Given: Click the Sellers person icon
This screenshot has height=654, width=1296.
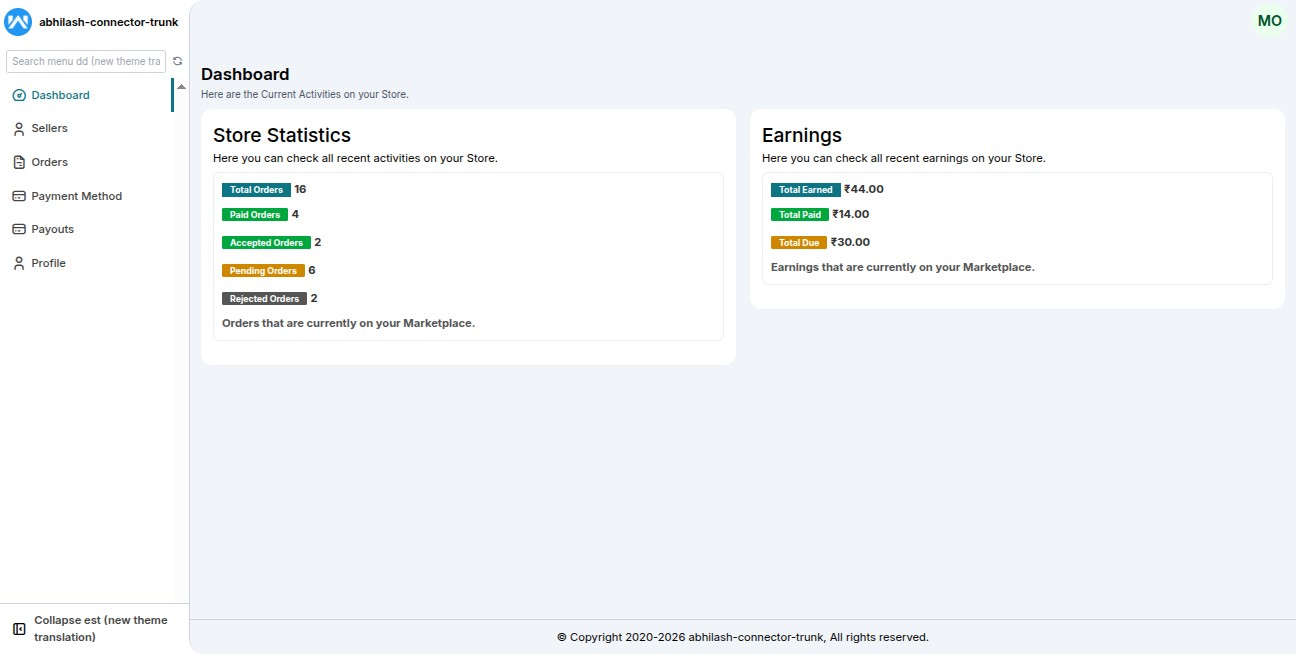Looking at the screenshot, I should [19, 128].
